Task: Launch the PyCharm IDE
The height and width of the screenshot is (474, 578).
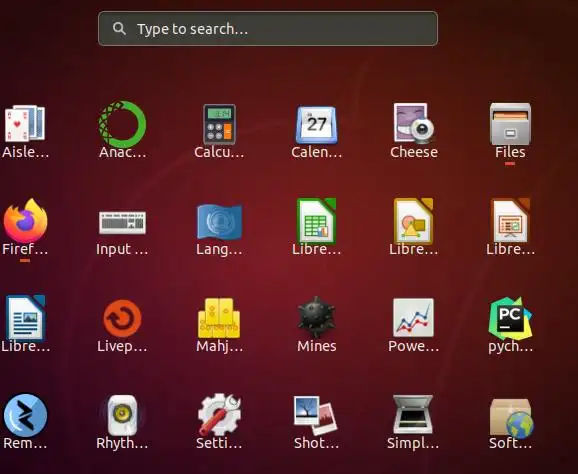Action: click(511, 318)
